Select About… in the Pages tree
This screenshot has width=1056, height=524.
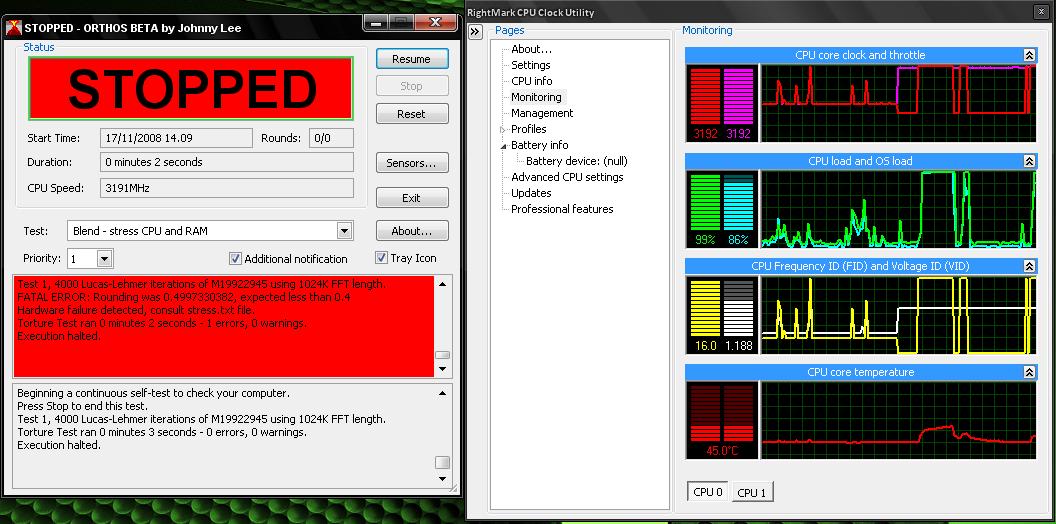[x=531, y=49]
